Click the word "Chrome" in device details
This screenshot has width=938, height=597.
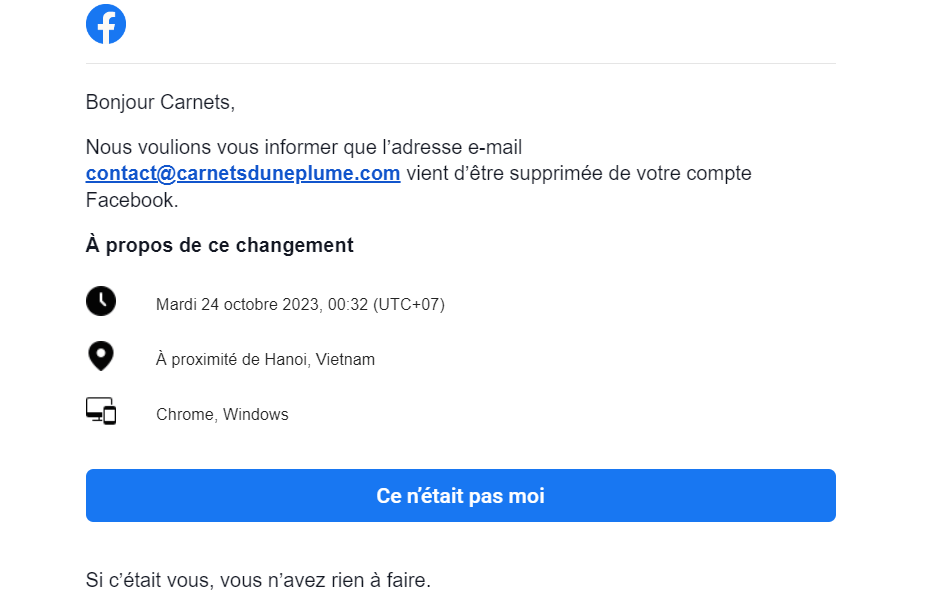[x=184, y=414]
